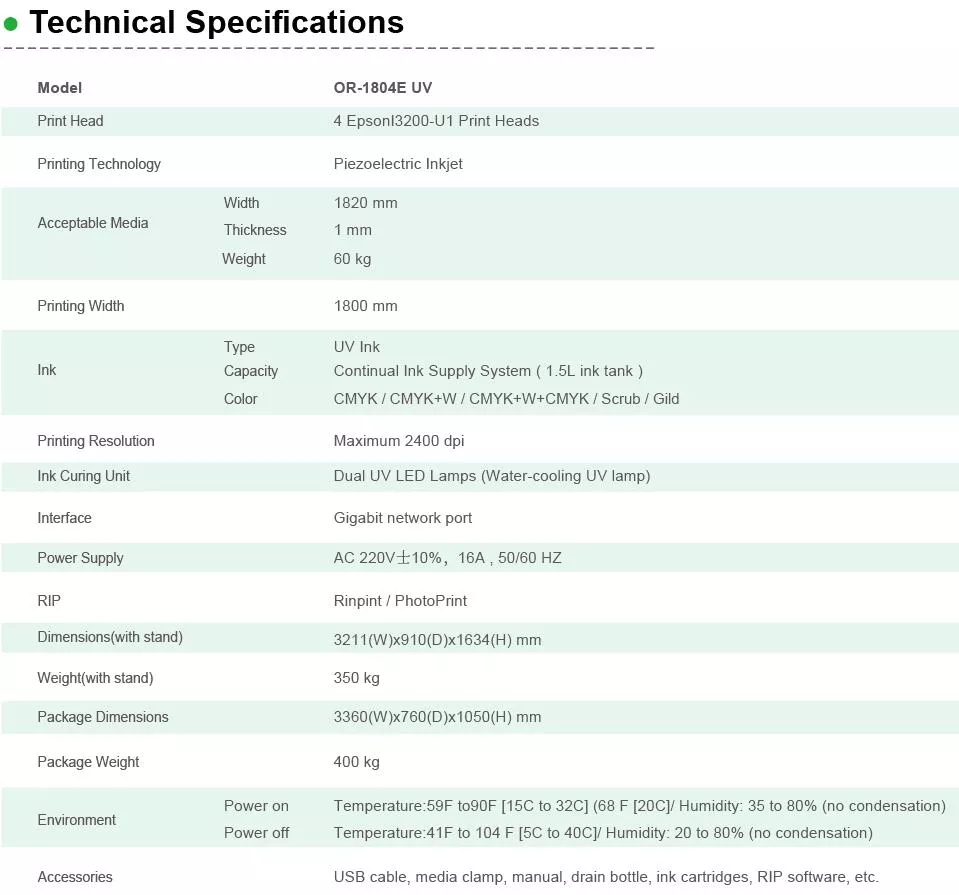Click the Power off environment sublabel
This screenshot has width=959, height=895.
256,833
